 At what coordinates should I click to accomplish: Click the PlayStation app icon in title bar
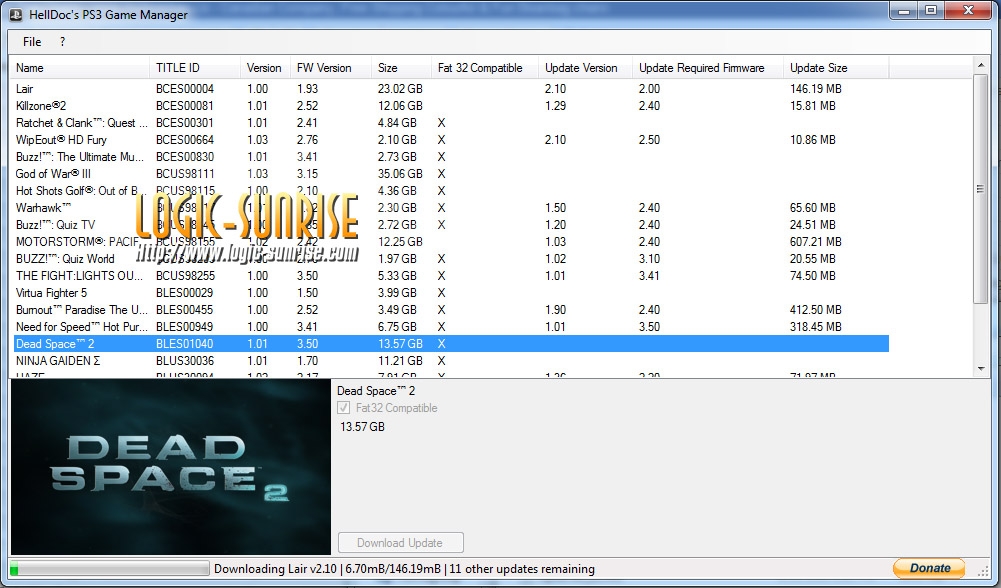tap(16, 14)
